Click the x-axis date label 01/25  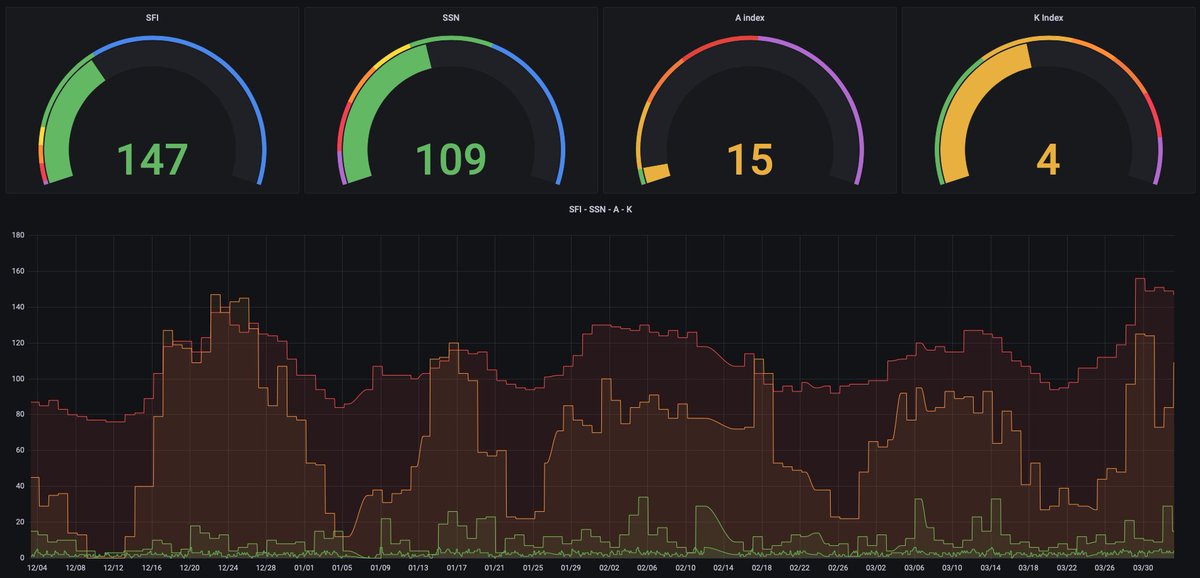tap(532, 567)
